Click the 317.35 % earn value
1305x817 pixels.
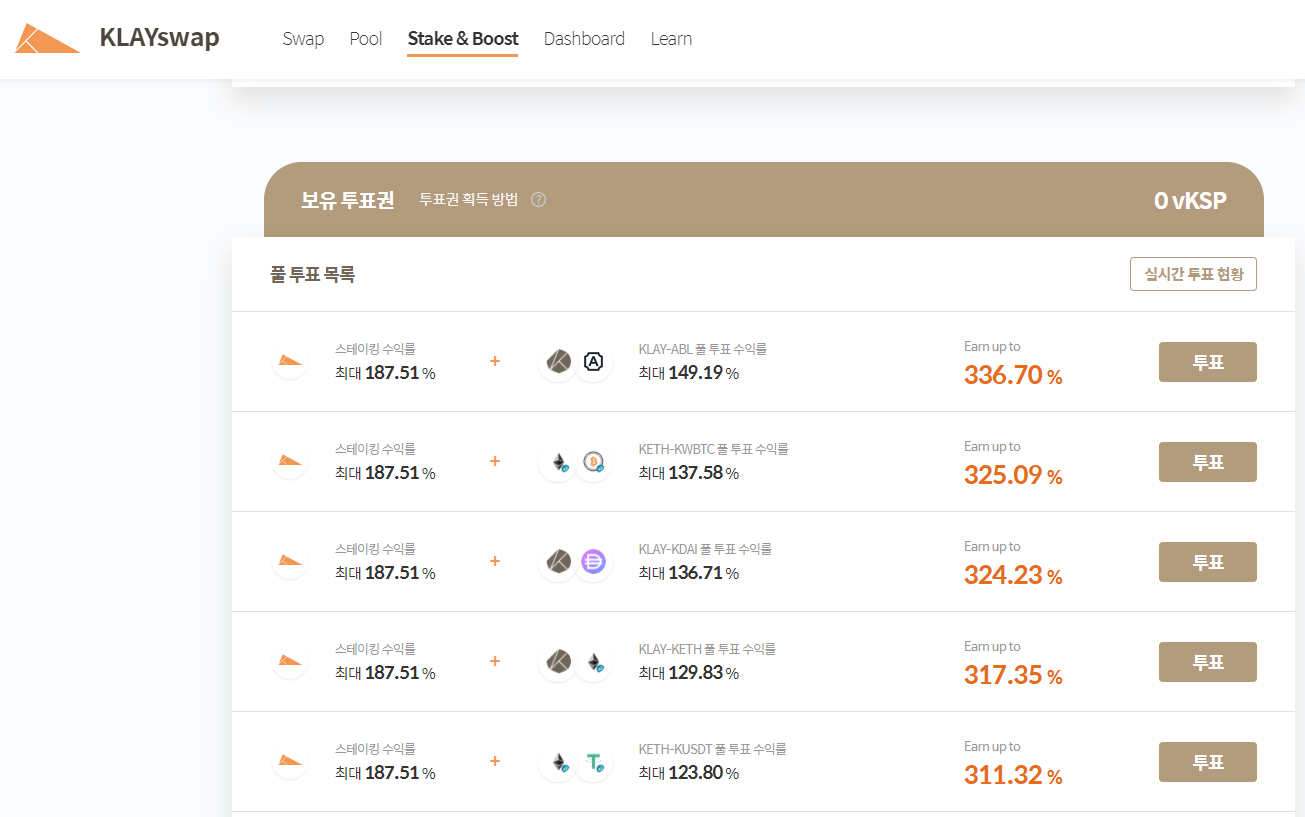[x=1013, y=675]
